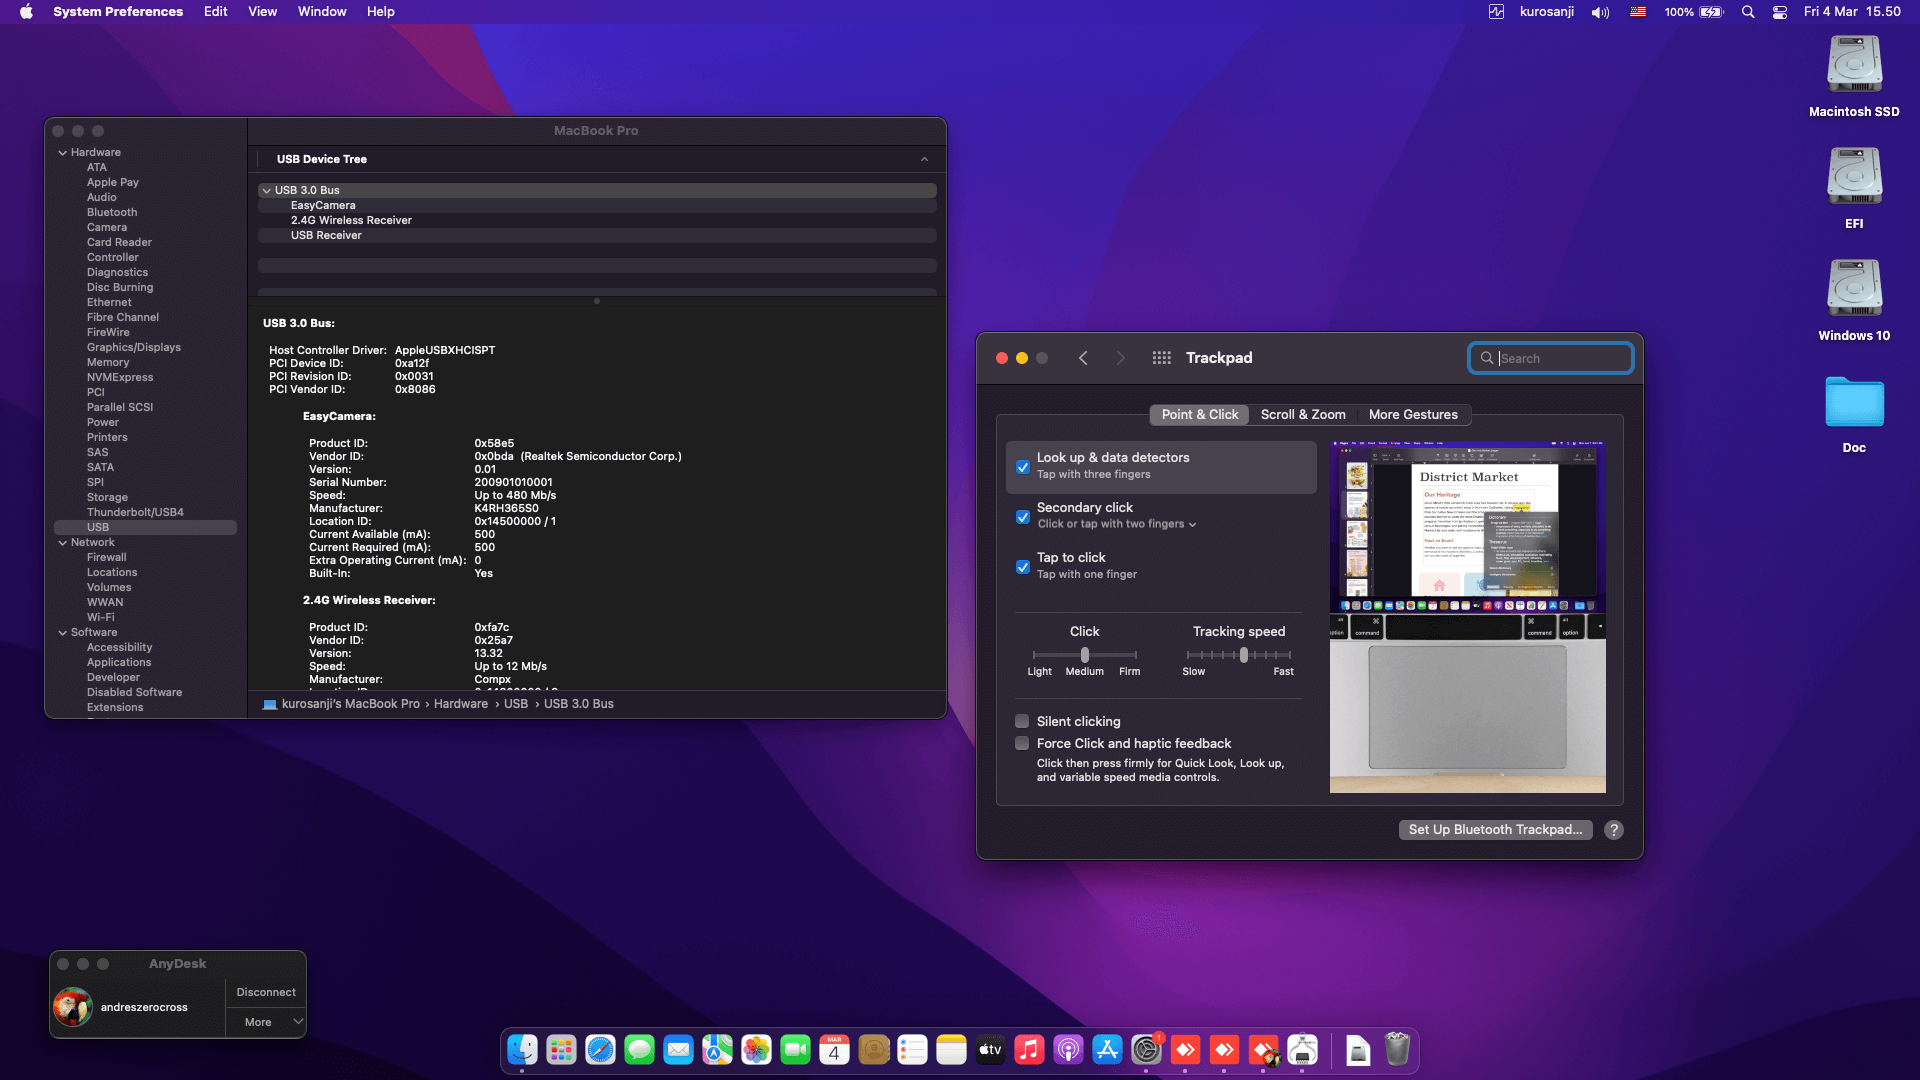Open Spotlight search from the menu bar
Viewport: 1920px width, 1080px height.
1748,12
